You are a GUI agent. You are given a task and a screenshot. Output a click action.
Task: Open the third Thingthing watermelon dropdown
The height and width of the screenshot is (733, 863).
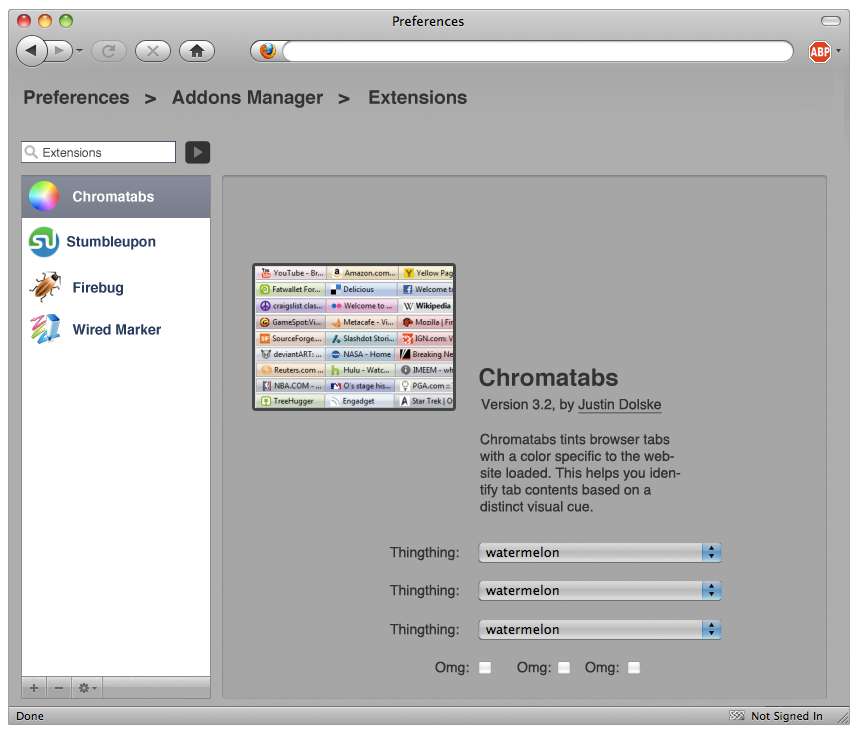point(600,630)
